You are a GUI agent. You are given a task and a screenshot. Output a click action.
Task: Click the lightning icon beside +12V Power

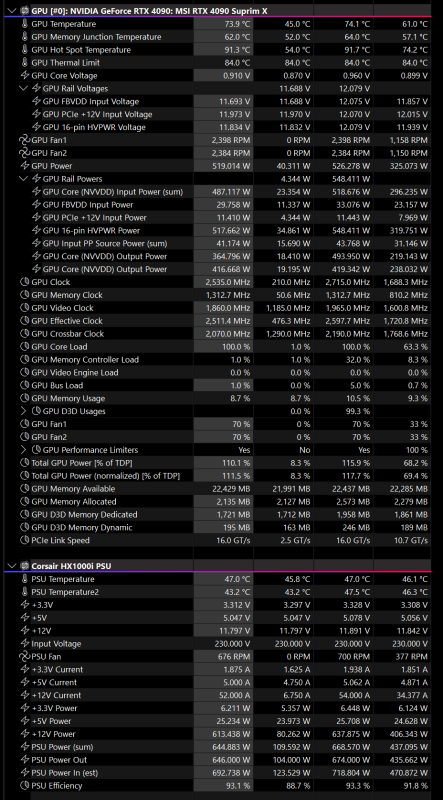coord(25,734)
